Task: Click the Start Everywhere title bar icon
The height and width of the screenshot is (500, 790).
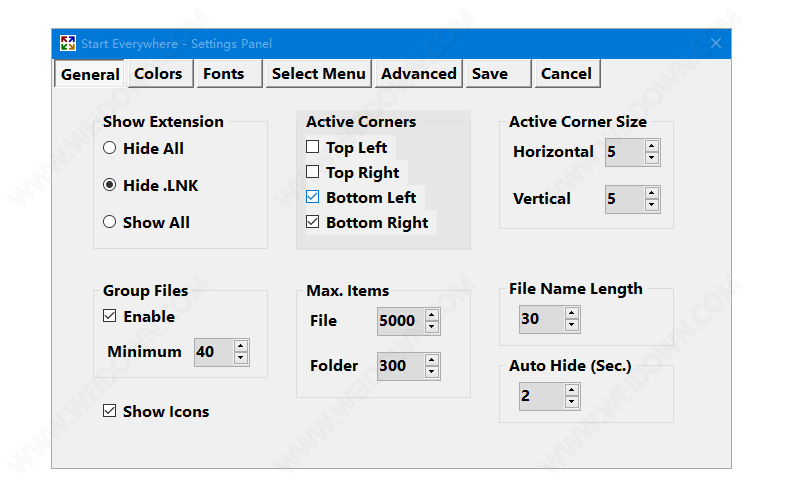Action: [x=68, y=43]
